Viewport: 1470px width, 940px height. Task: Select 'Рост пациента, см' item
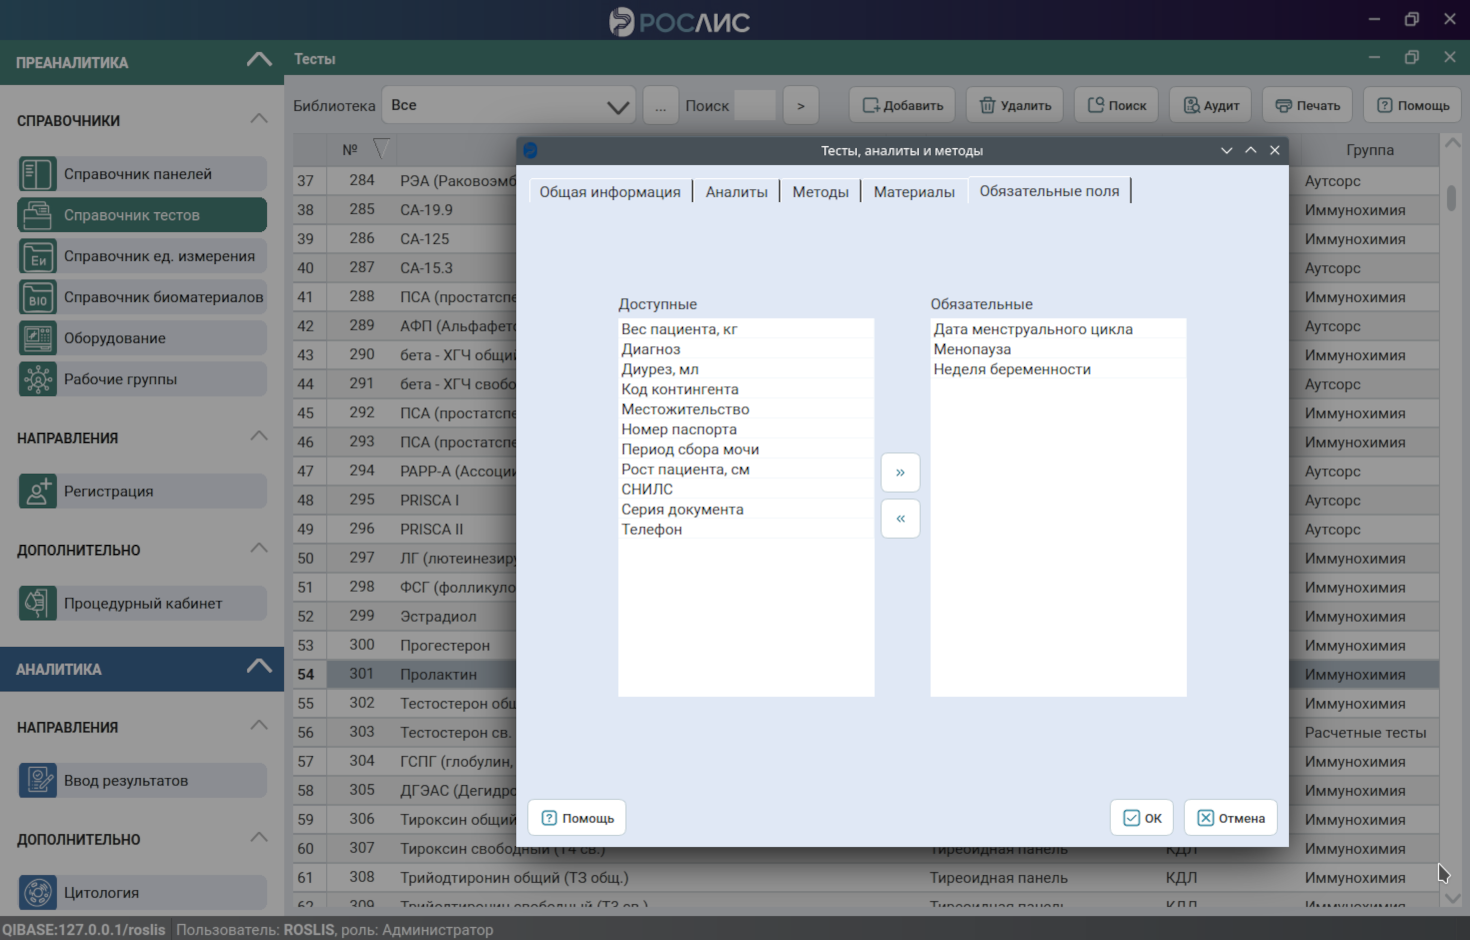pos(746,469)
